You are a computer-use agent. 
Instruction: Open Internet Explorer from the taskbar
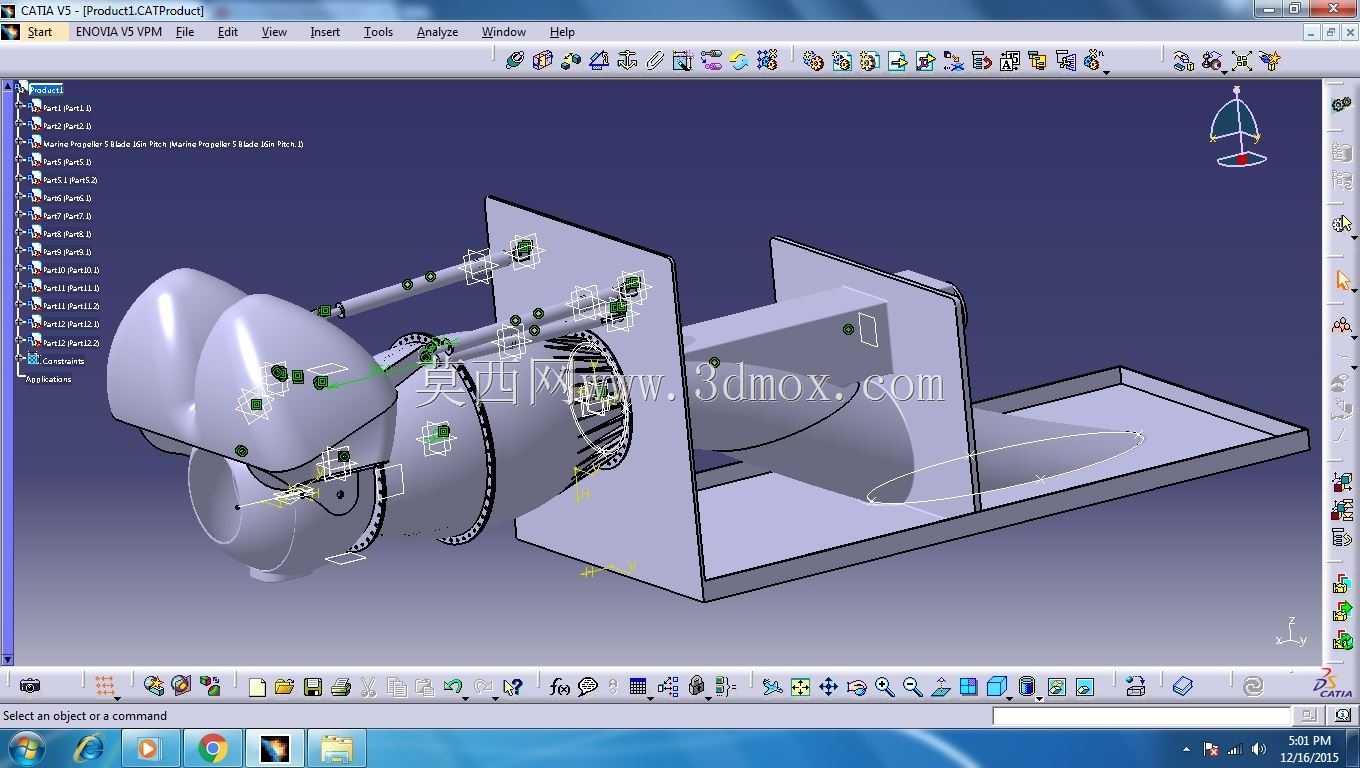(89, 748)
